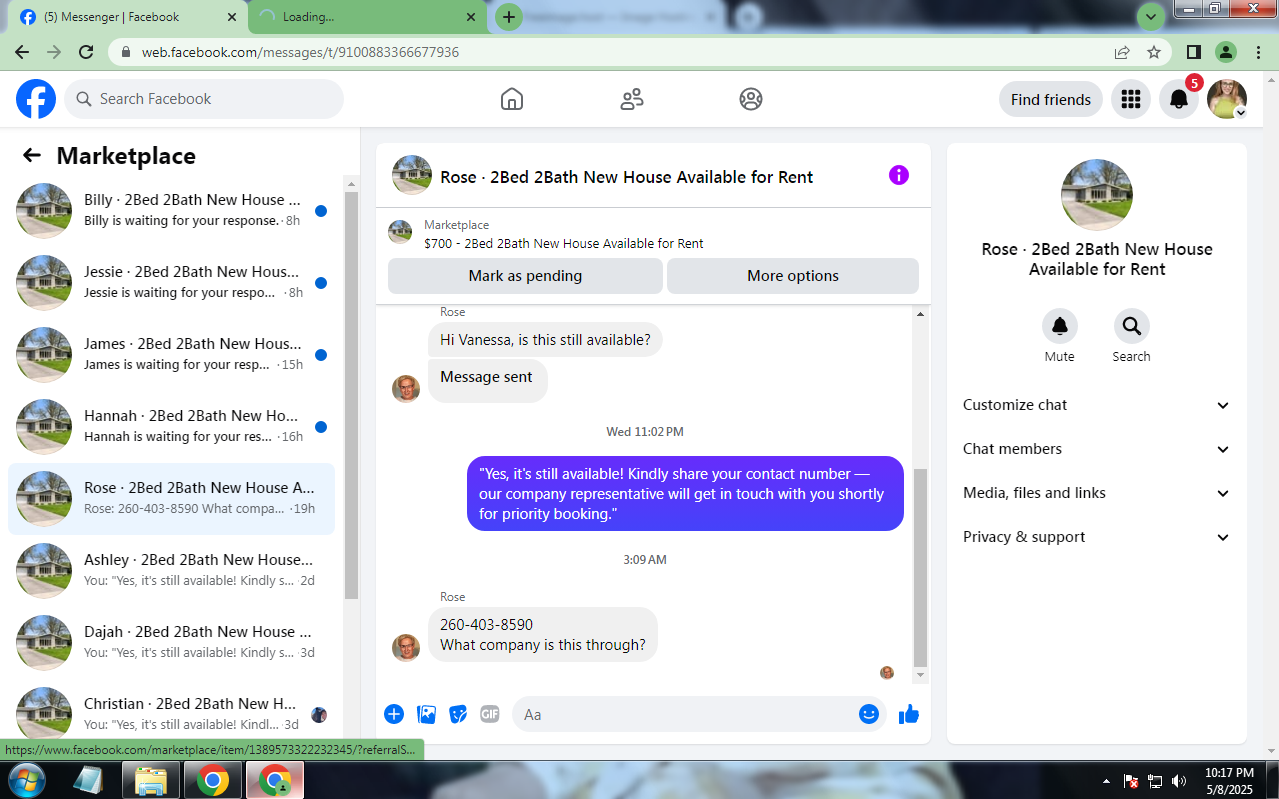
Task: Open Christian's conversation in the list
Action: click(x=171, y=711)
